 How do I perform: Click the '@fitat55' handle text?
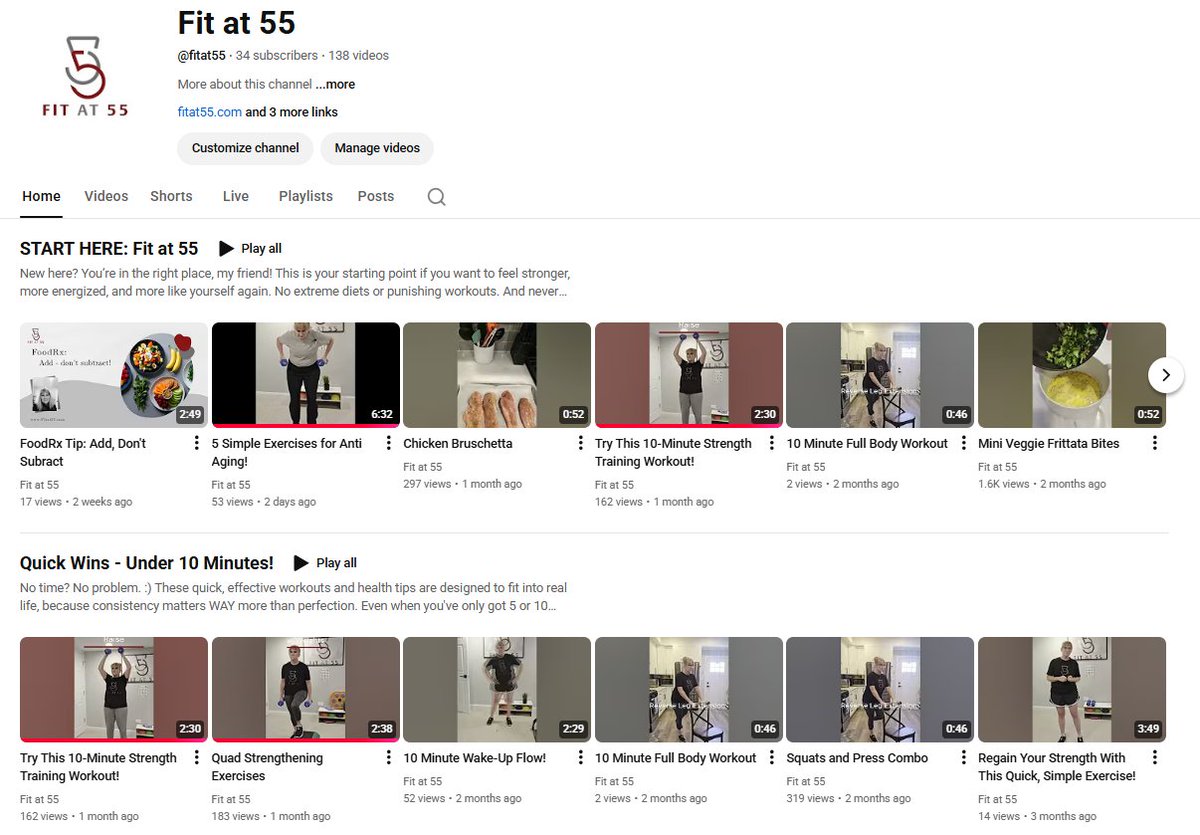point(202,56)
